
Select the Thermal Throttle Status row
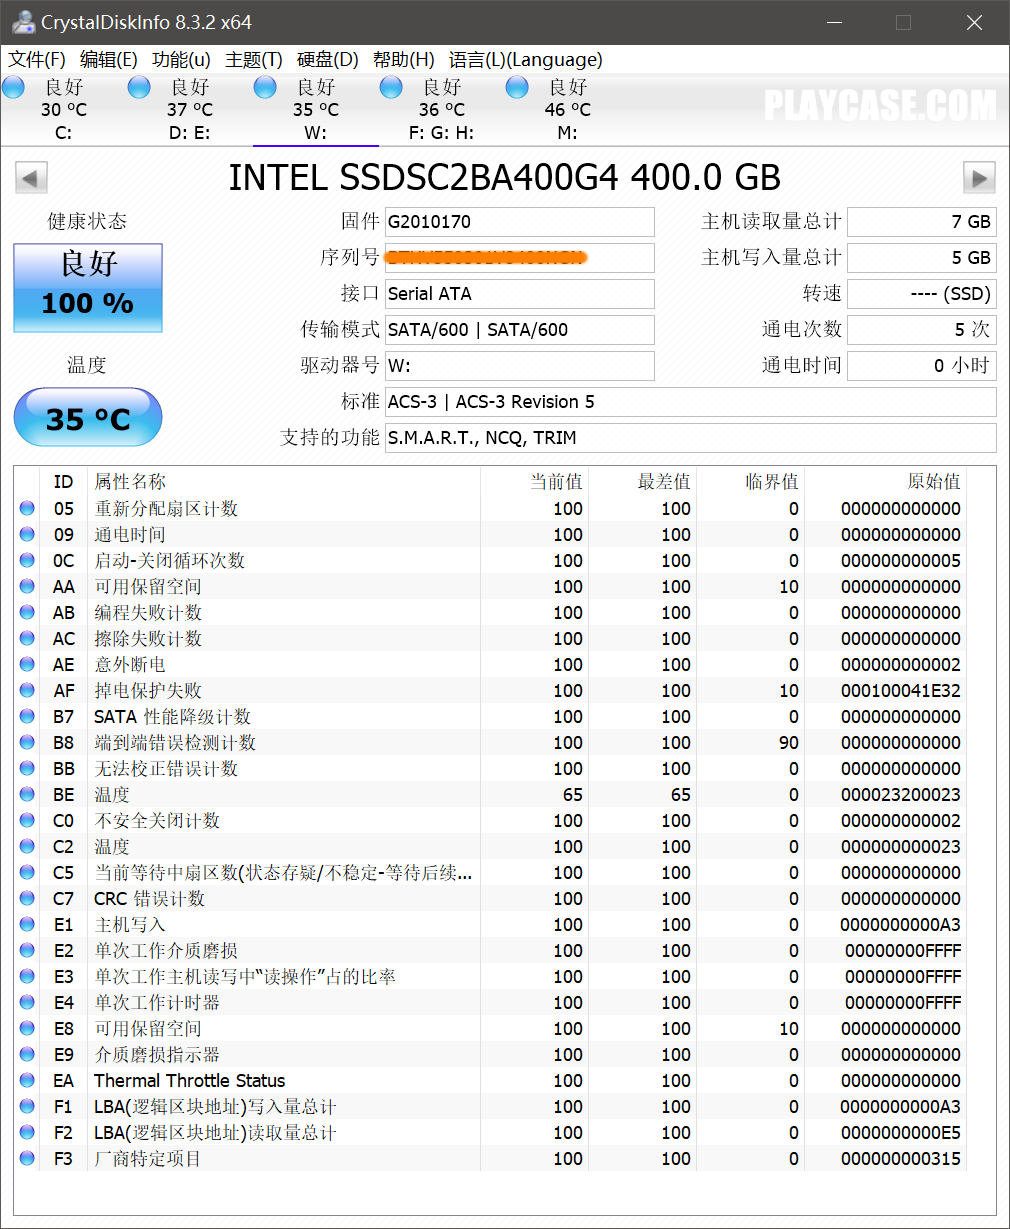point(492,1081)
